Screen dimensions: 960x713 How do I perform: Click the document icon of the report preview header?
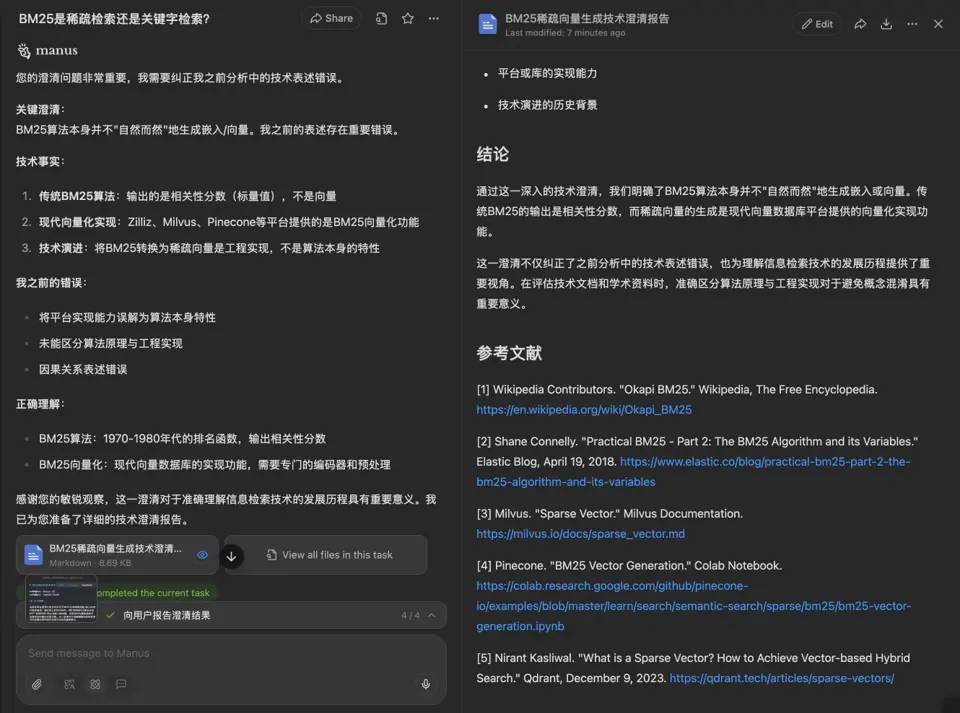(x=487, y=24)
